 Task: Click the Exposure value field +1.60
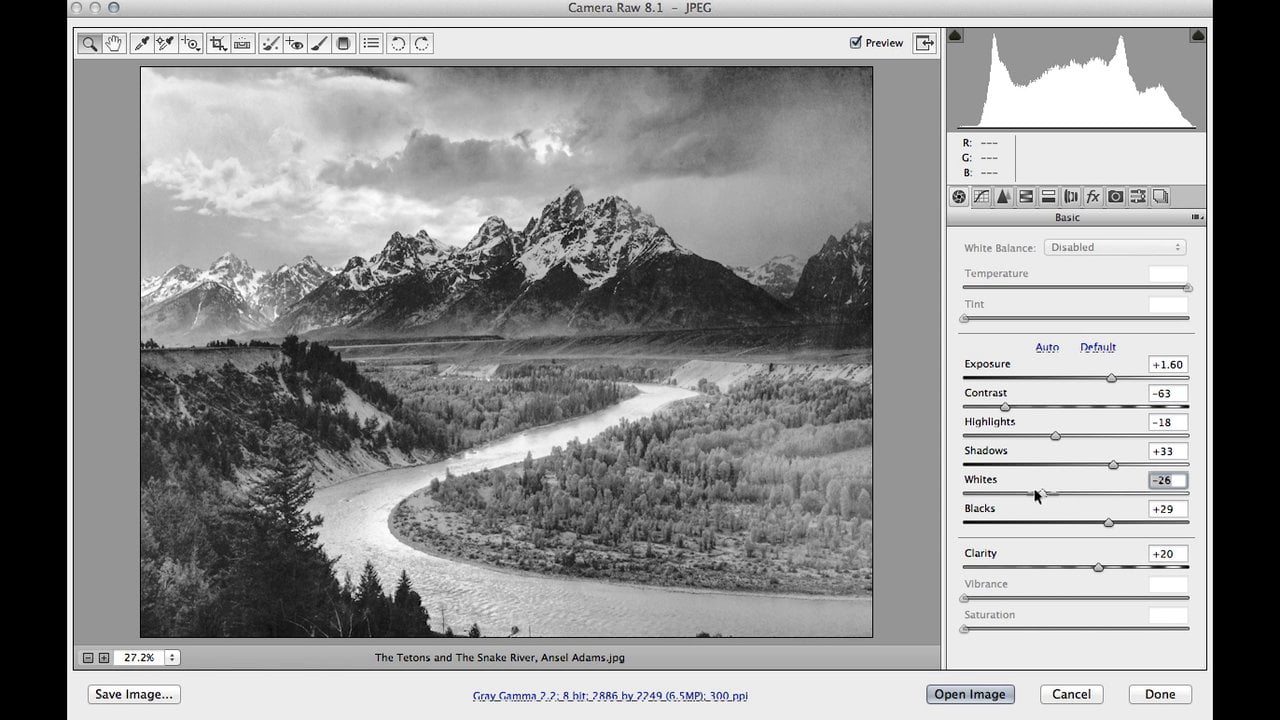1168,365
